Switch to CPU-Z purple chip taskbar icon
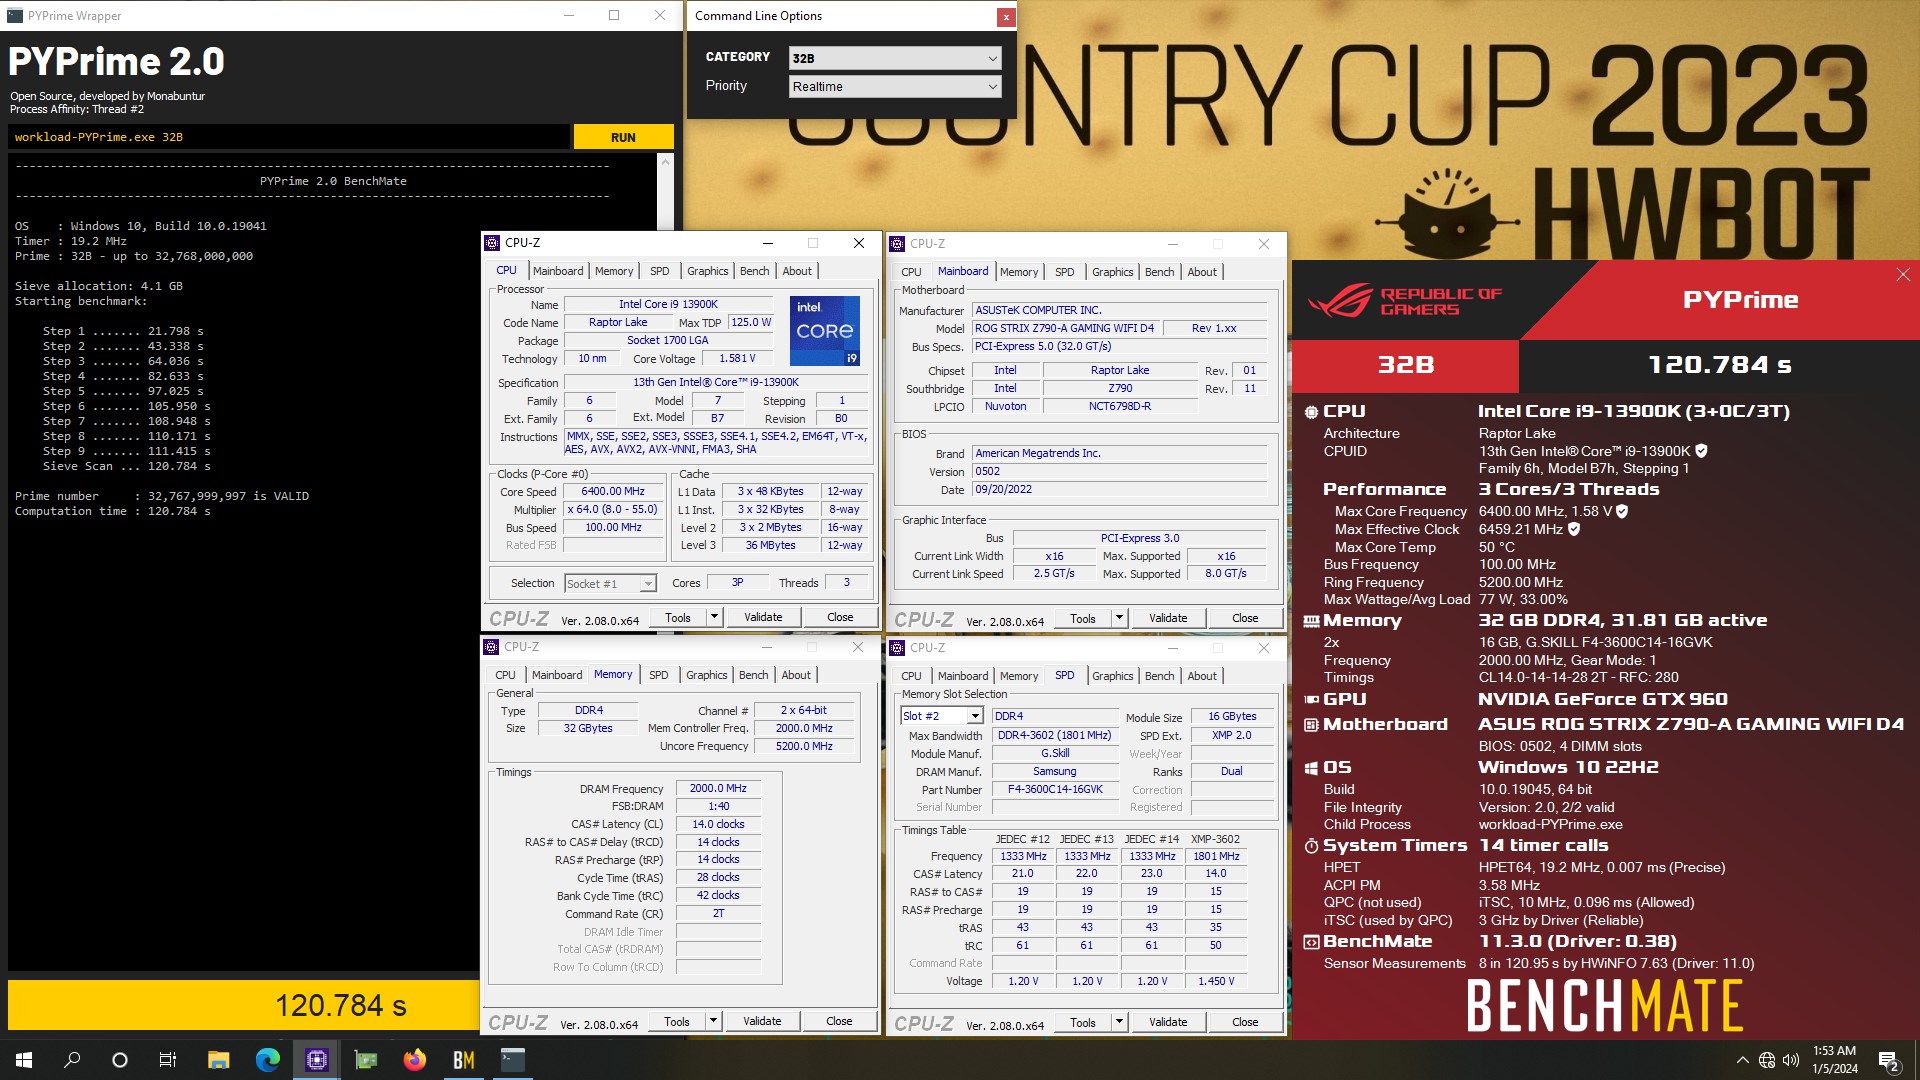 316,1060
